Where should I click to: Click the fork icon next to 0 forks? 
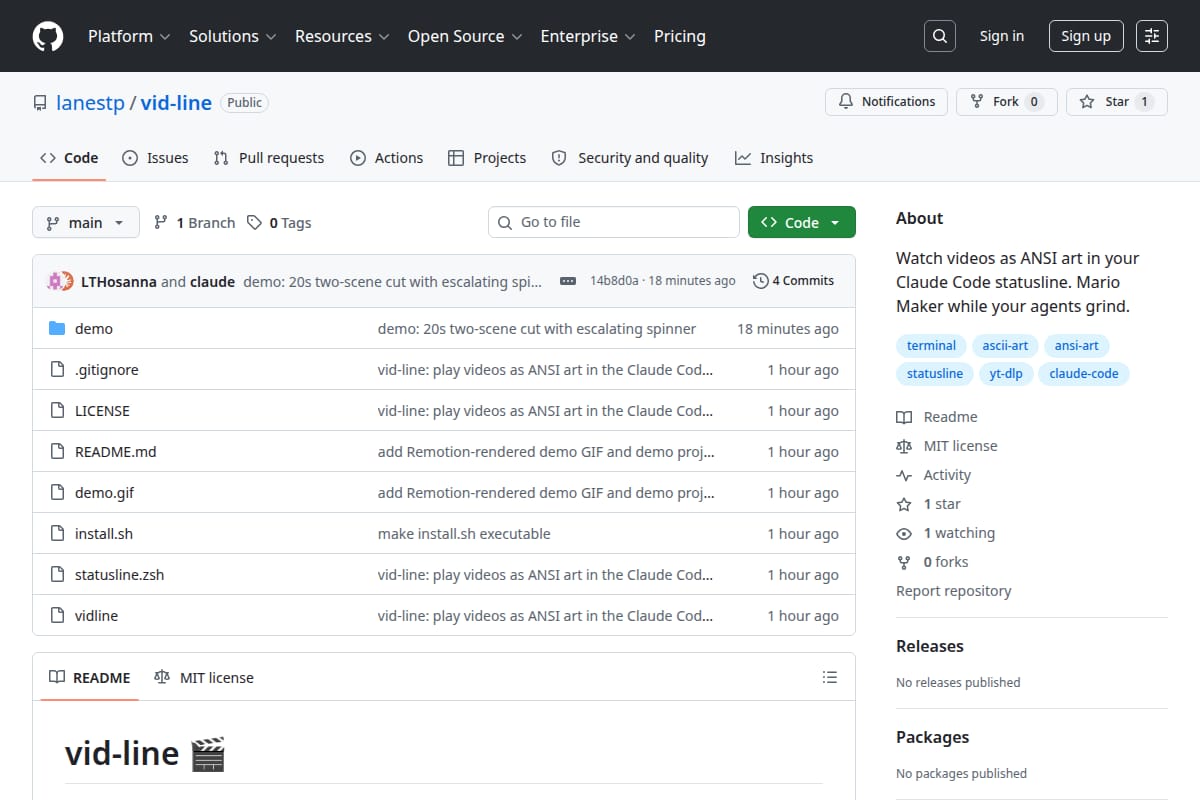click(904, 562)
